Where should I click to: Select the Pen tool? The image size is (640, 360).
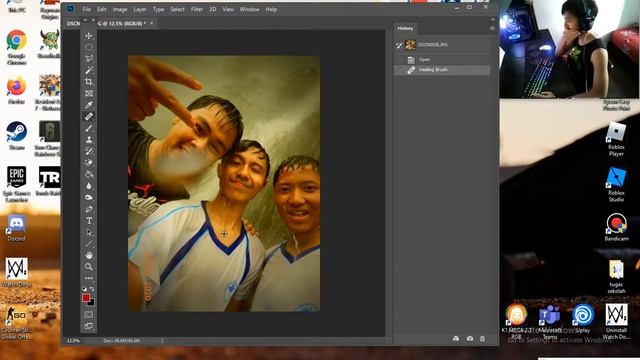pos(89,209)
